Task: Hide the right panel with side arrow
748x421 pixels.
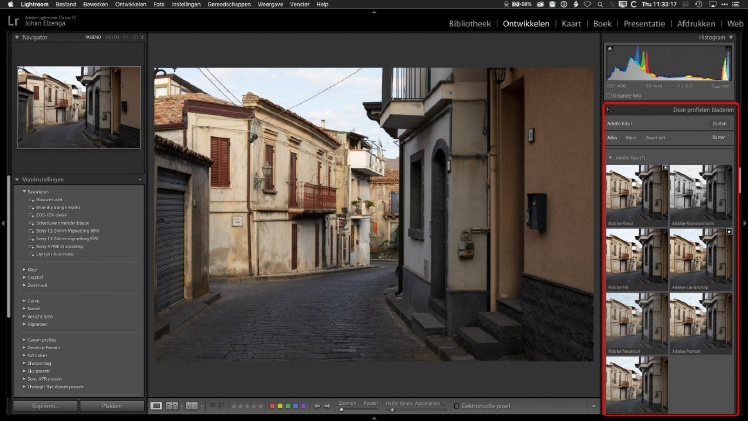Action: click(745, 223)
